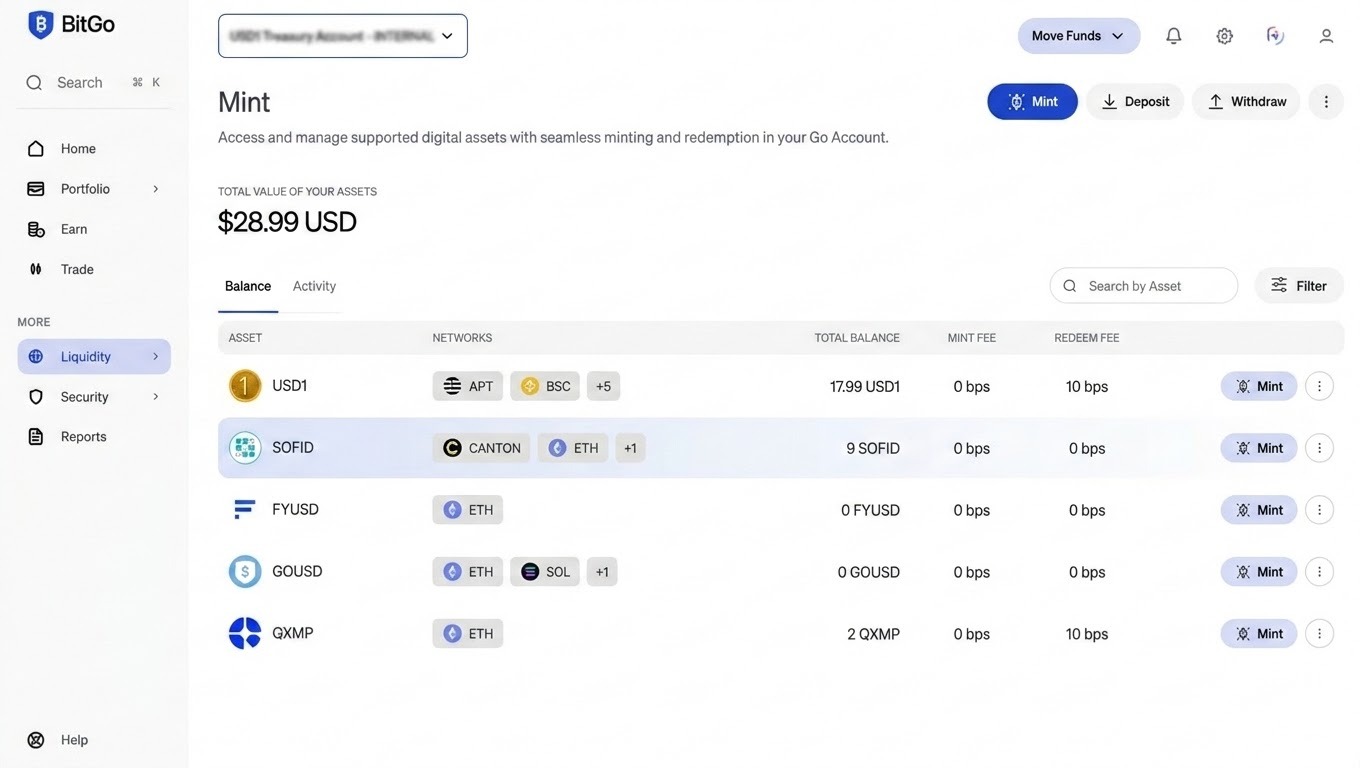
Task: Select the Balance tab
Action: tap(248, 286)
